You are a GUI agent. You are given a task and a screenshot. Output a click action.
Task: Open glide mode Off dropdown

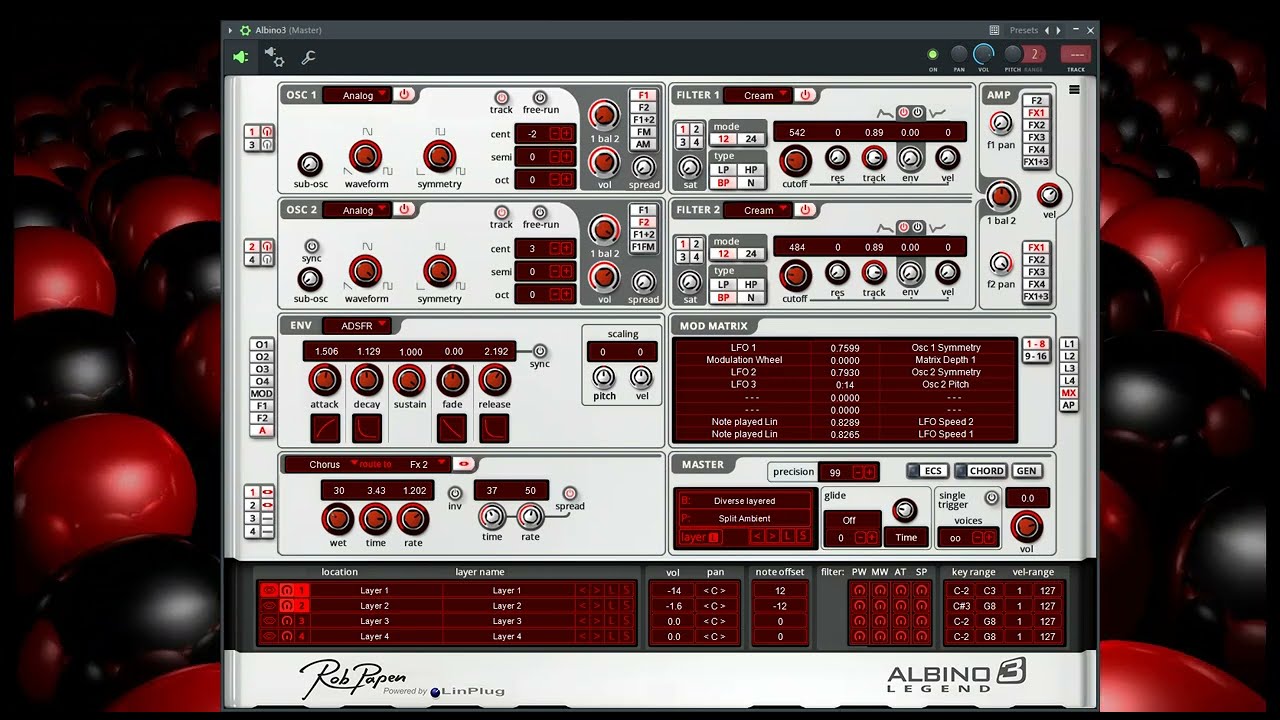point(851,520)
